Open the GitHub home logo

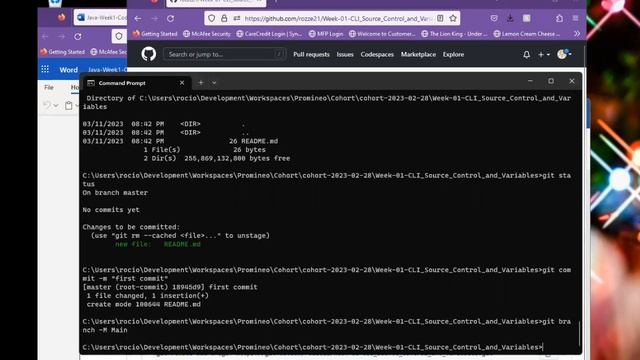149,54
